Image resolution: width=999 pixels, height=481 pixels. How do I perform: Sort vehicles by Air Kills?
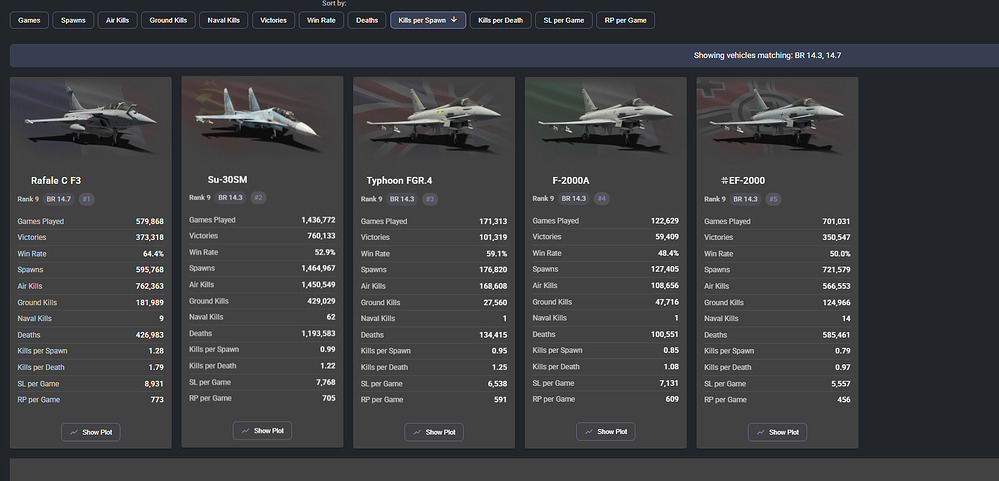(x=117, y=20)
